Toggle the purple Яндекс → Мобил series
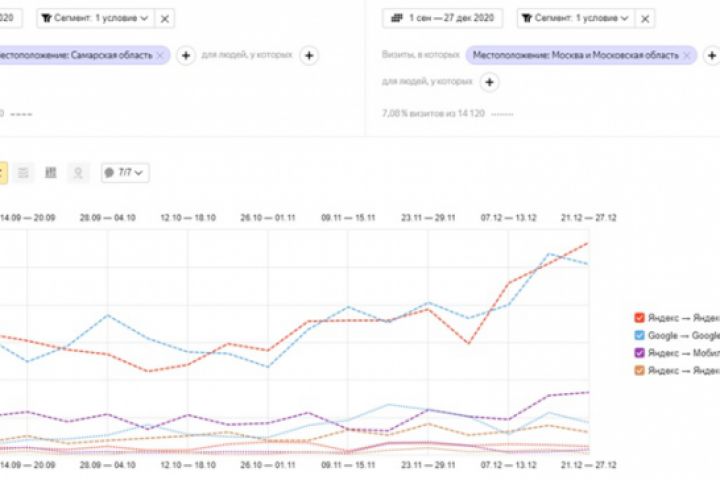The image size is (720, 480). click(639, 353)
